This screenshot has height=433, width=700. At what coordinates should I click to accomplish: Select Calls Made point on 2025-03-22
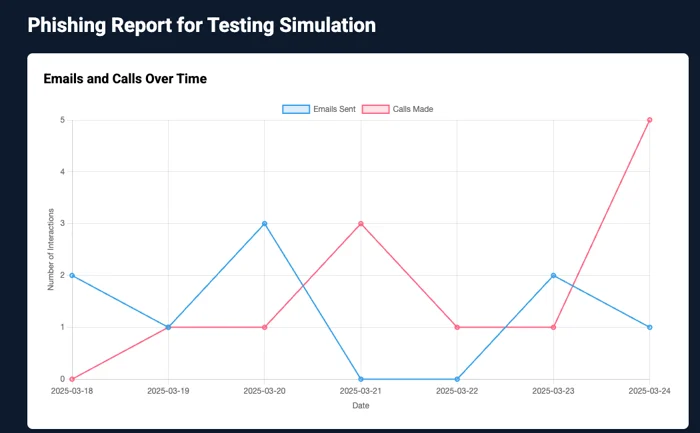pos(457,327)
